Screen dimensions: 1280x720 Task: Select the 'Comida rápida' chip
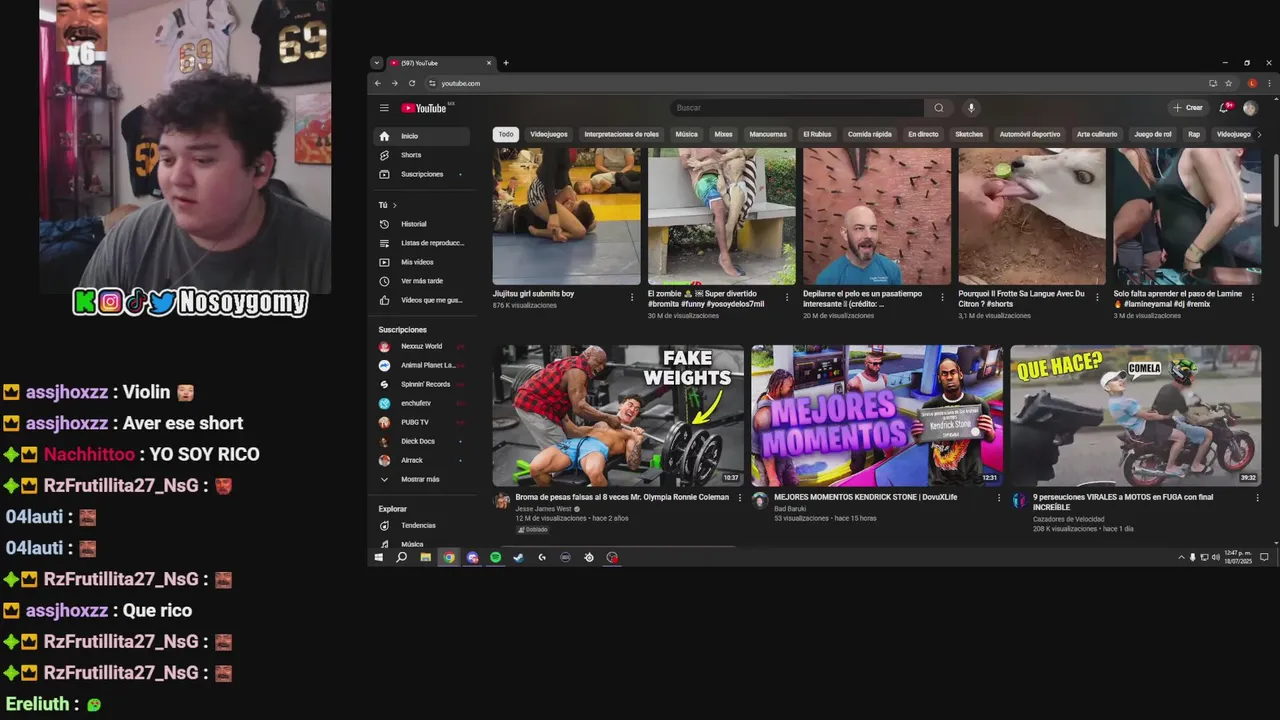click(x=870, y=134)
